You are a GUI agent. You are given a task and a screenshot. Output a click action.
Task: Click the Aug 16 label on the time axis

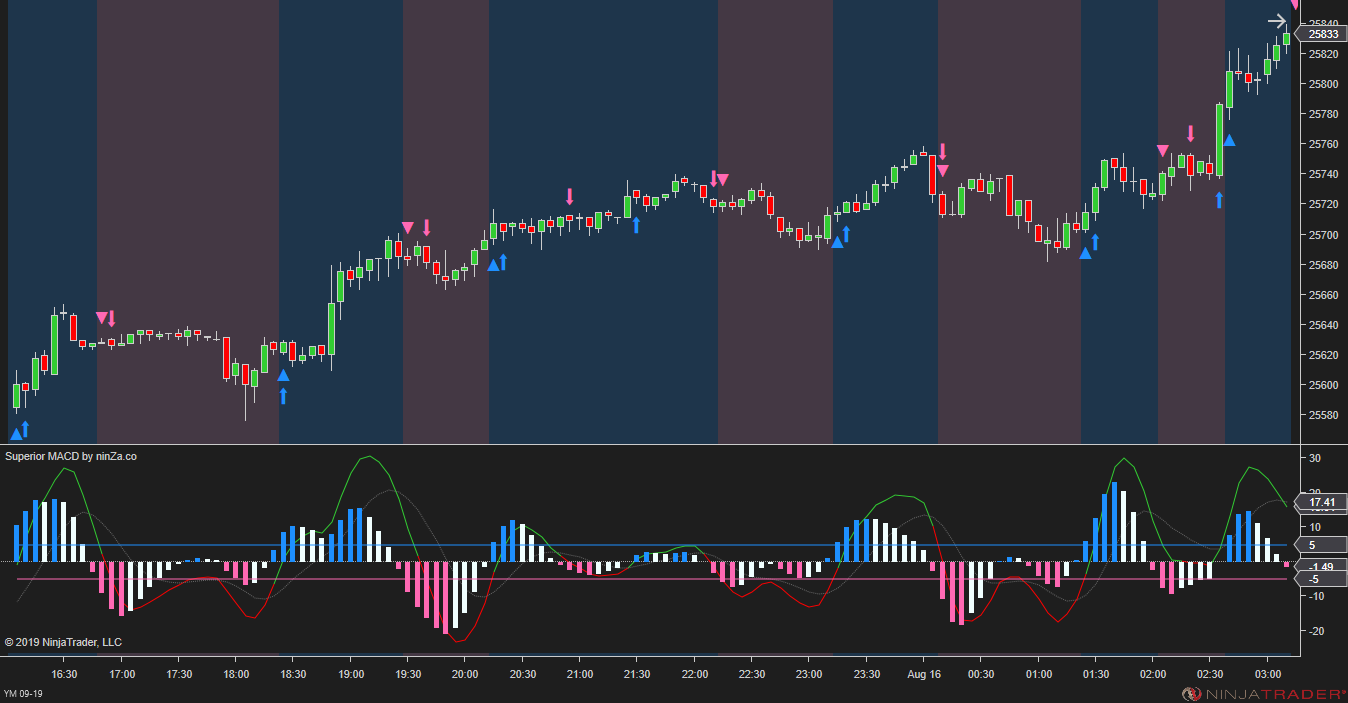[923, 674]
